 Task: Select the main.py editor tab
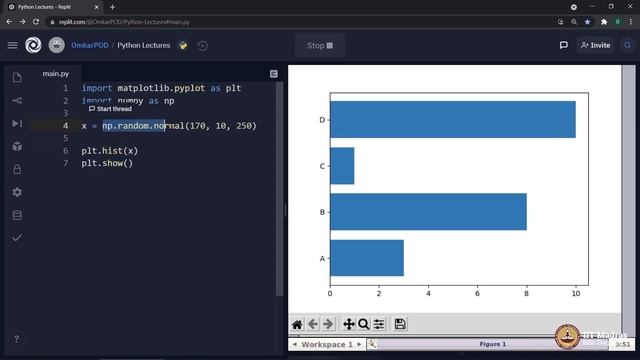point(56,74)
